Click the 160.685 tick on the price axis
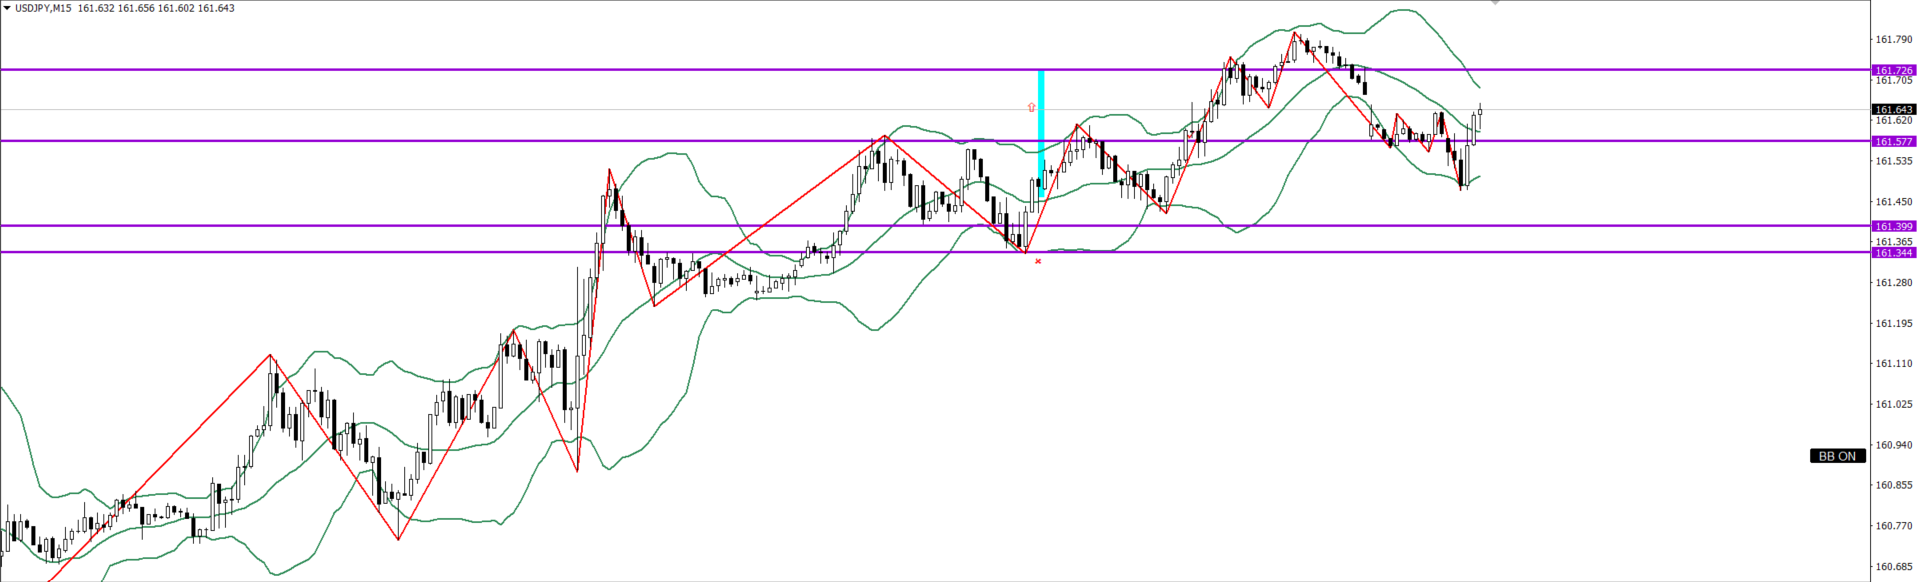 click(1893, 566)
